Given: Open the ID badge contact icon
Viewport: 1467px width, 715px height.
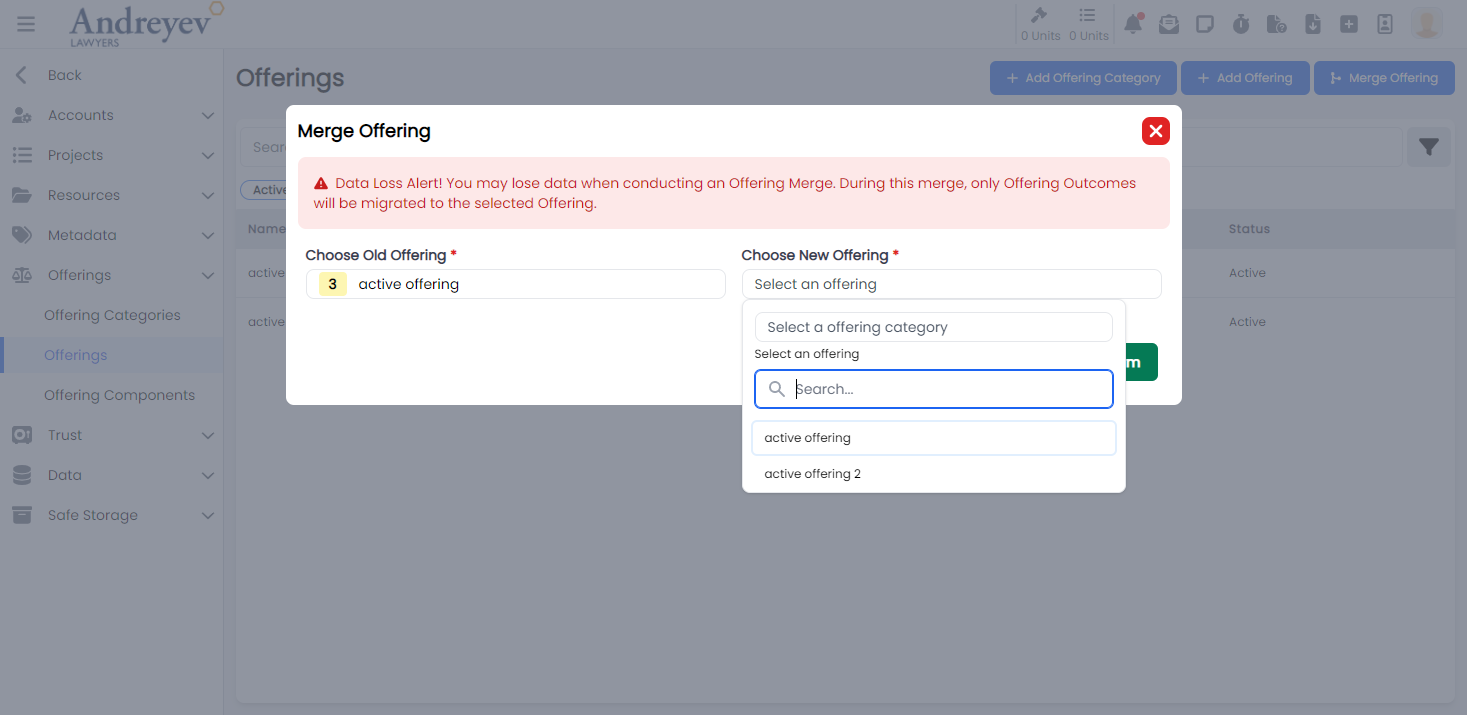Looking at the screenshot, I should coord(1385,22).
